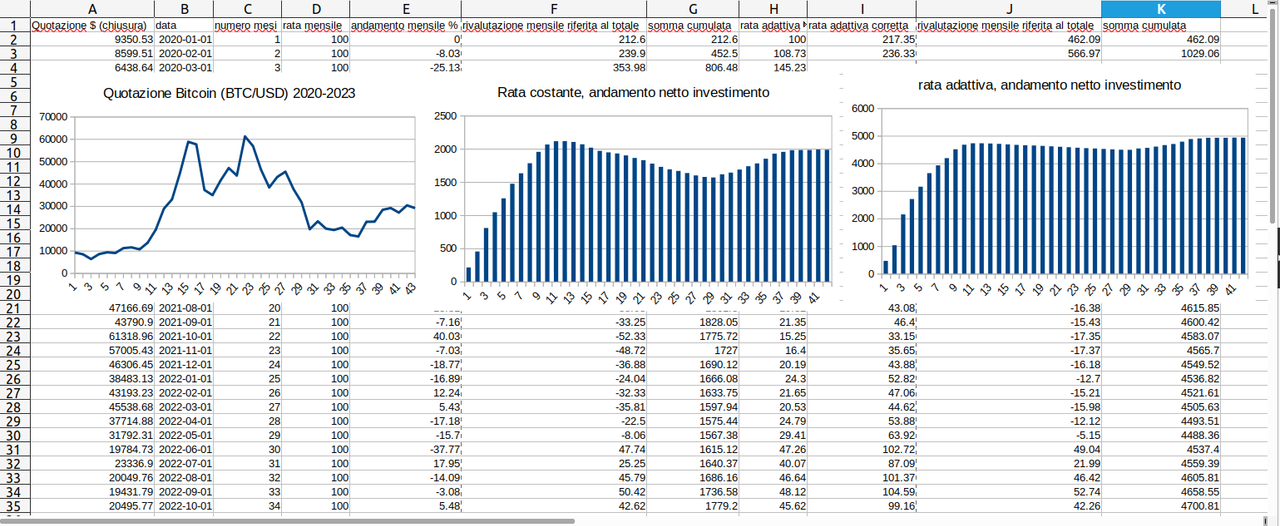Select row 35 header
The height and width of the screenshot is (526, 1280).
[x=15, y=507]
